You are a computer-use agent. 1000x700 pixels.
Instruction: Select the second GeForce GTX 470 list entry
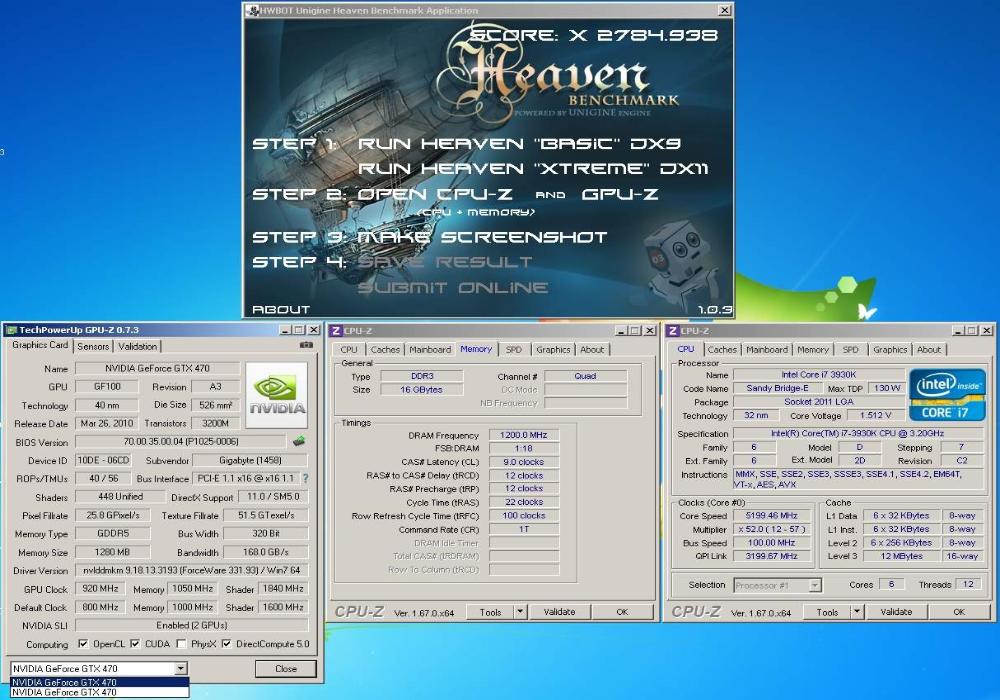99,692
